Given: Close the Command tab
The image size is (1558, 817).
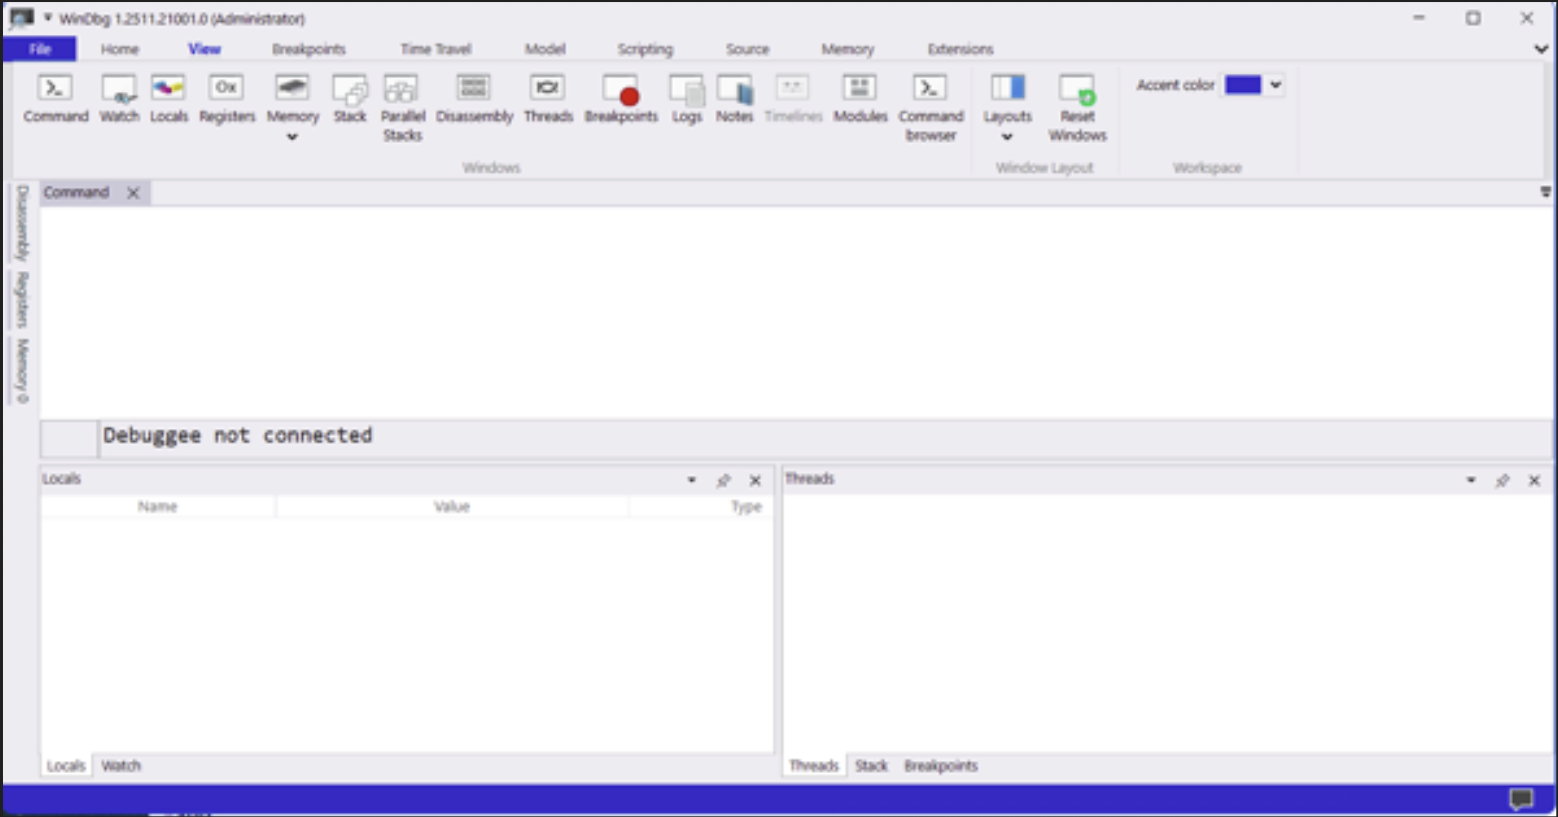Looking at the screenshot, I should pos(133,193).
